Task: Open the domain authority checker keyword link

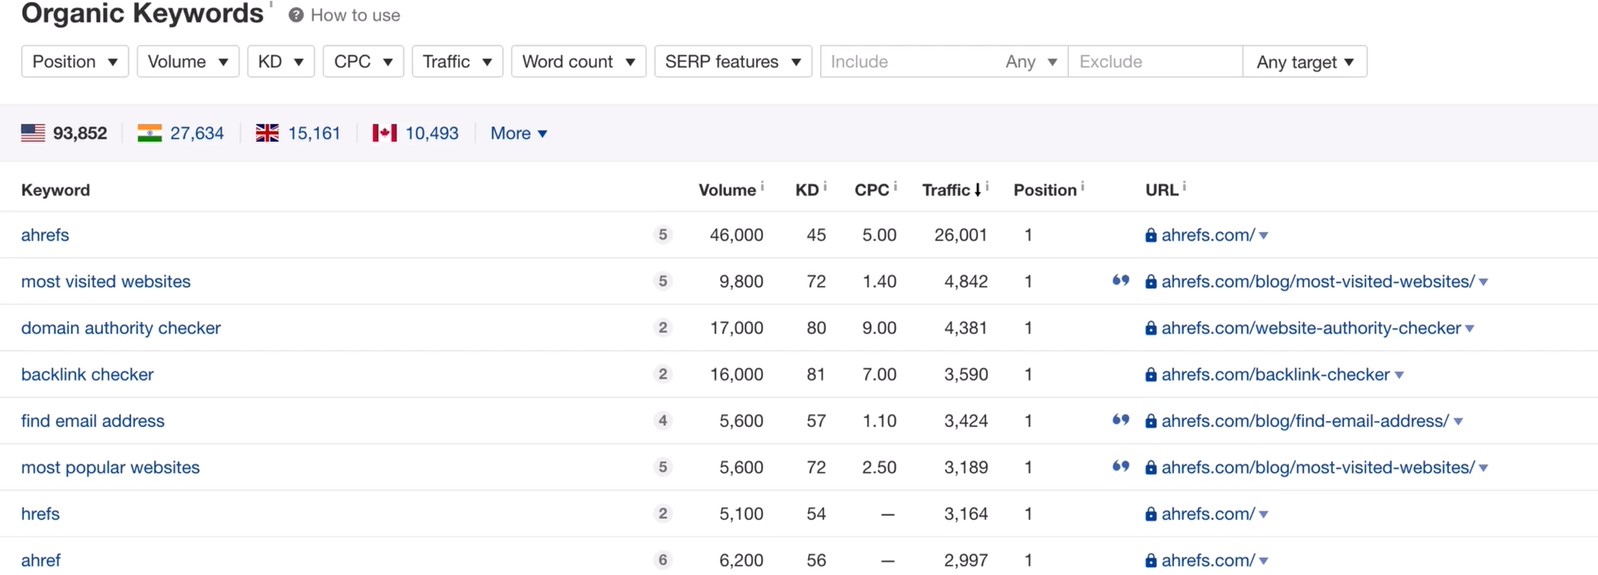Action: point(121,328)
